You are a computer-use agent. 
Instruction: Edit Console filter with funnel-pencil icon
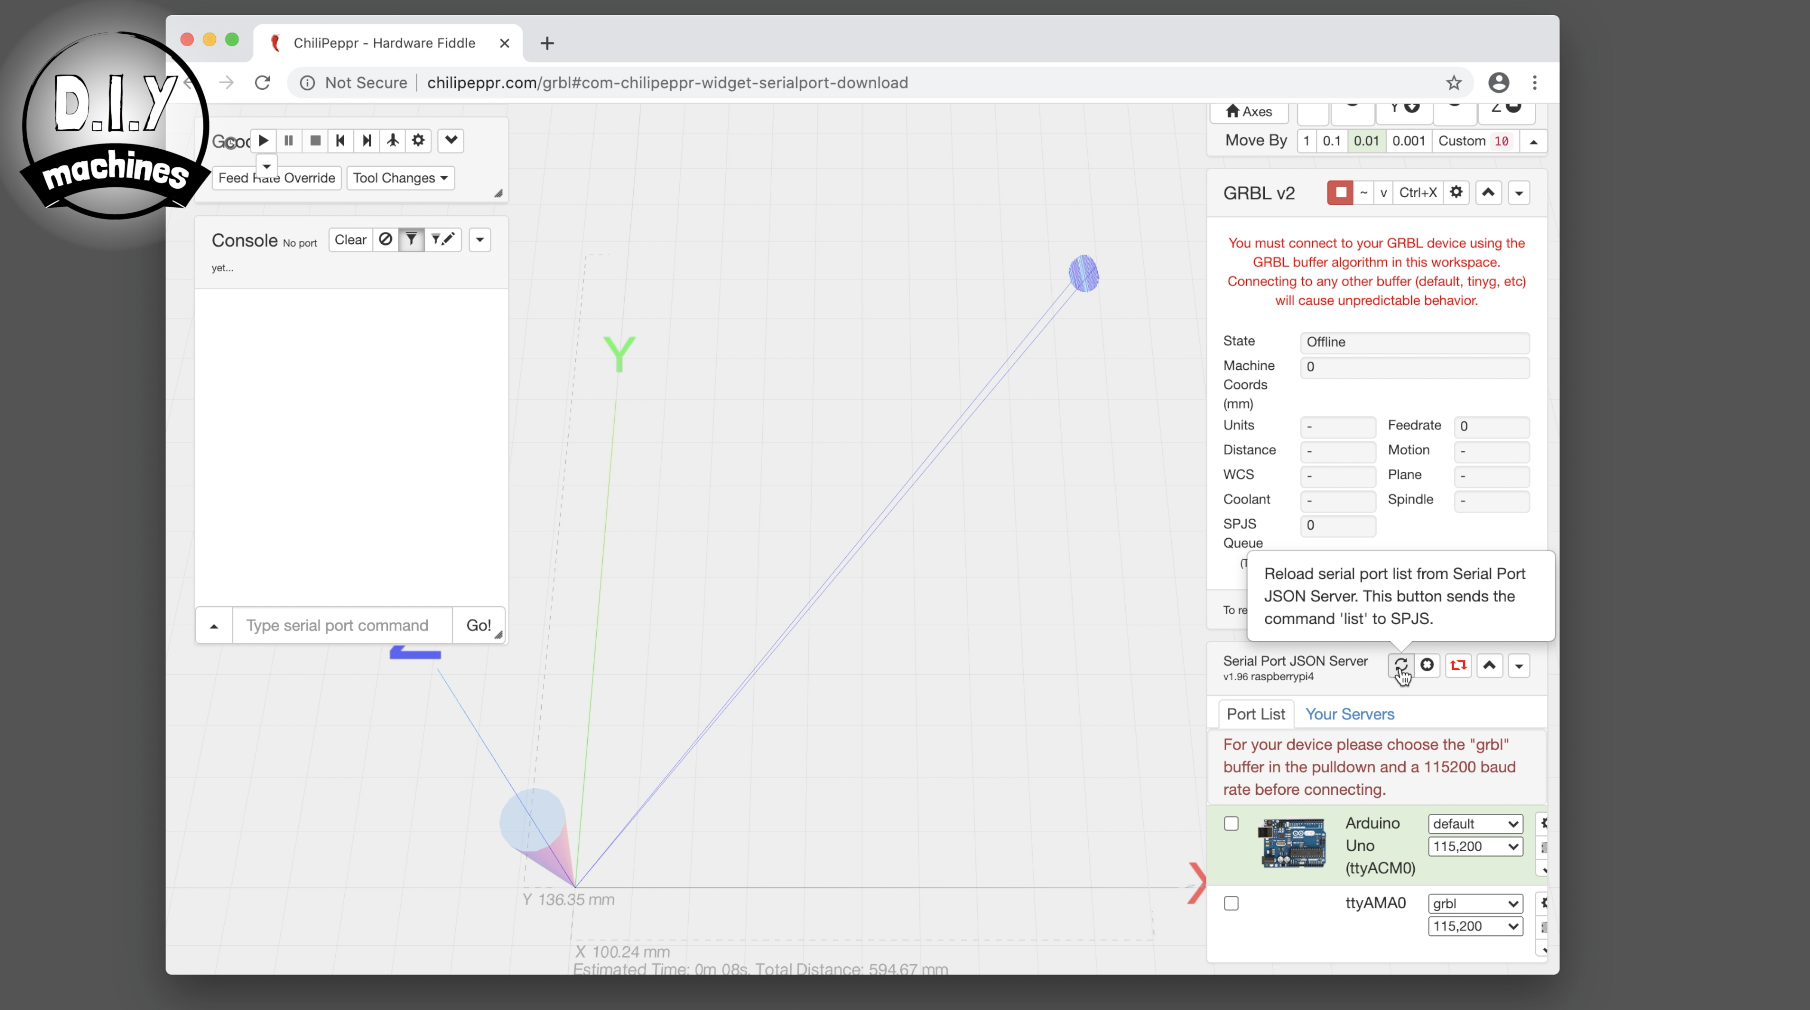coord(443,240)
